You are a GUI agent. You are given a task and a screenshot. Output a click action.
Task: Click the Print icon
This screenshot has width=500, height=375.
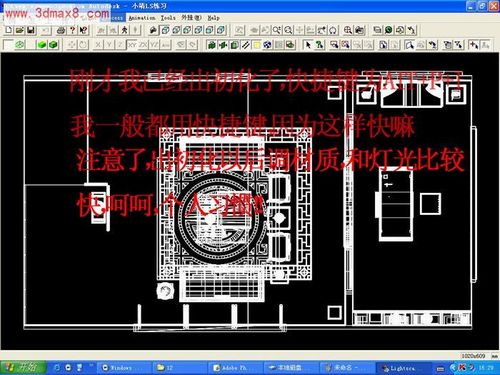[61, 30]
